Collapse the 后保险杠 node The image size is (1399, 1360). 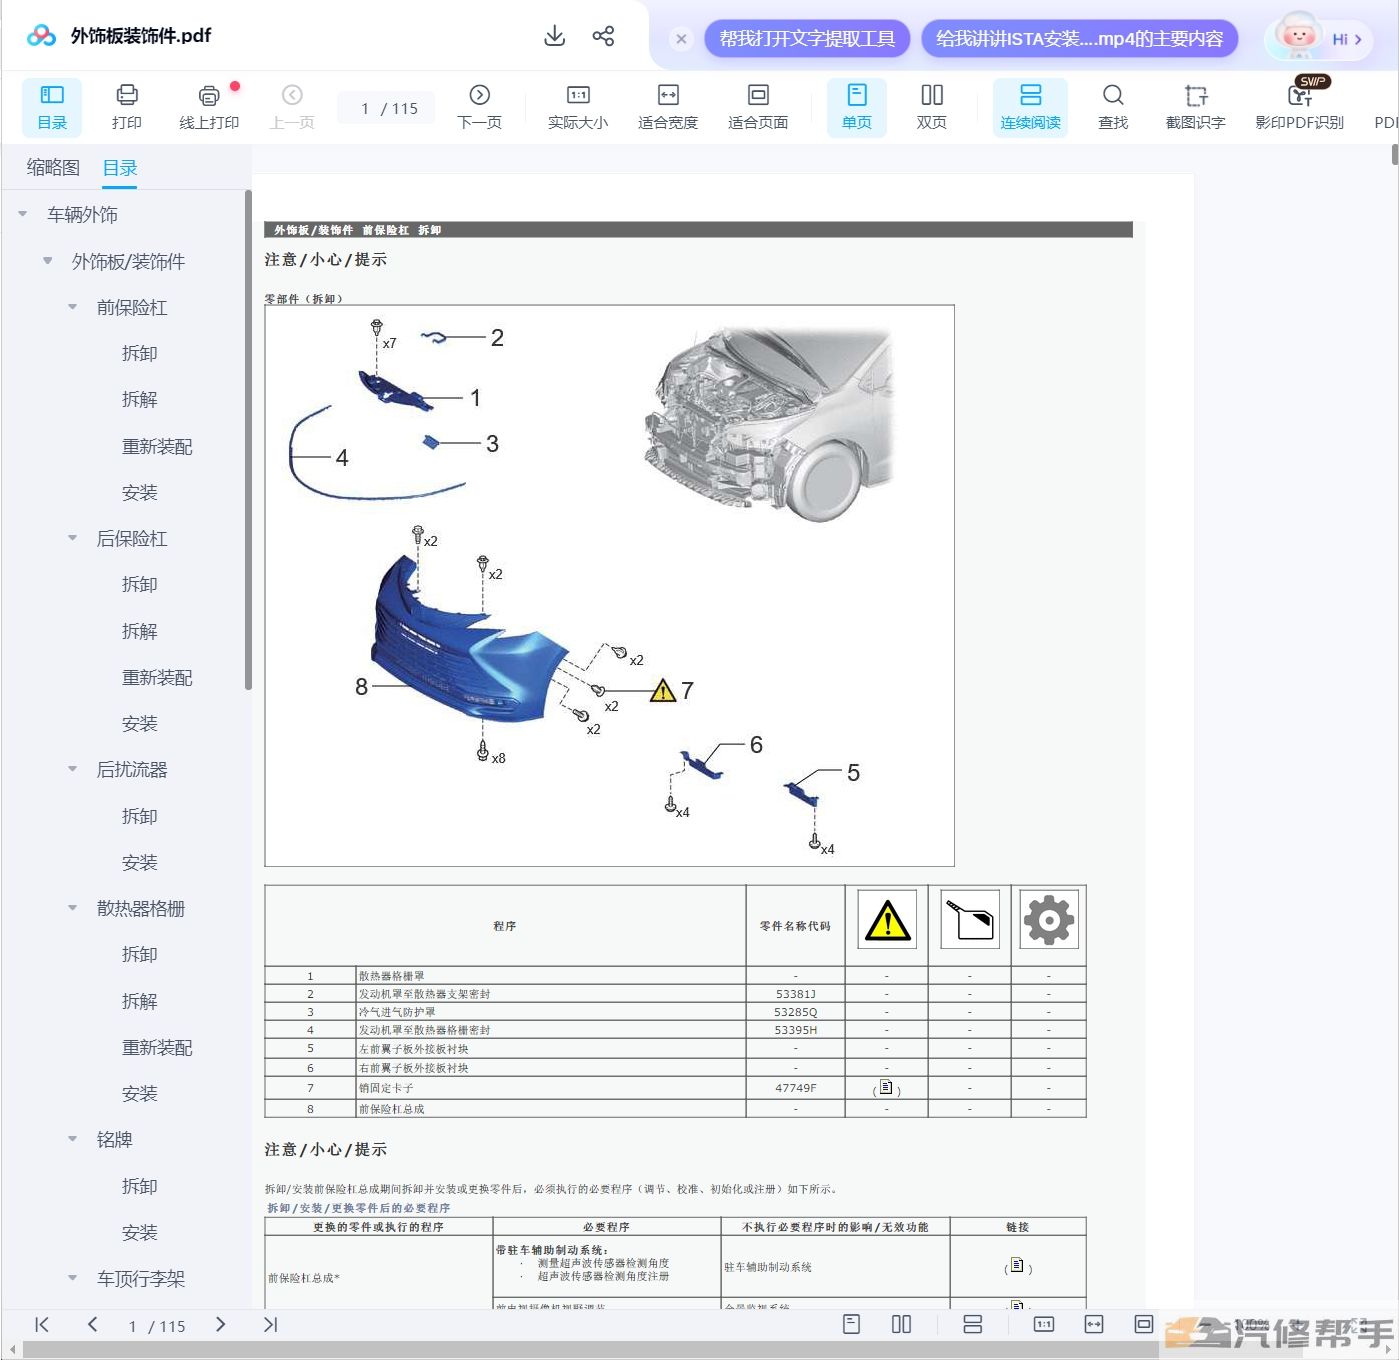(x=72, y=538)
